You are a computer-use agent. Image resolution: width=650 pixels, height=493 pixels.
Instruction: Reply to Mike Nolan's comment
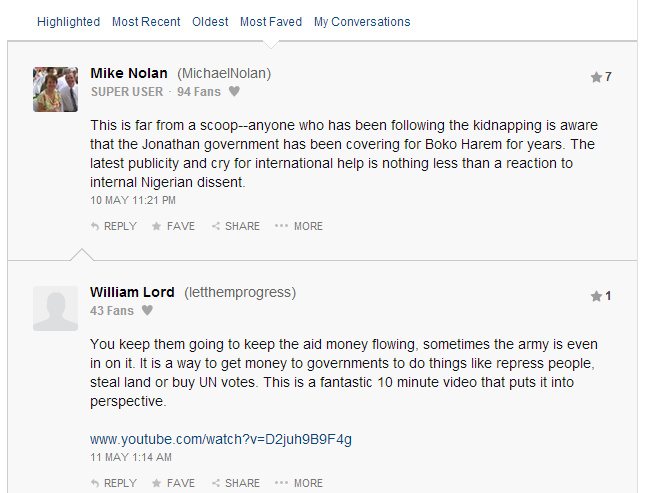114,226
